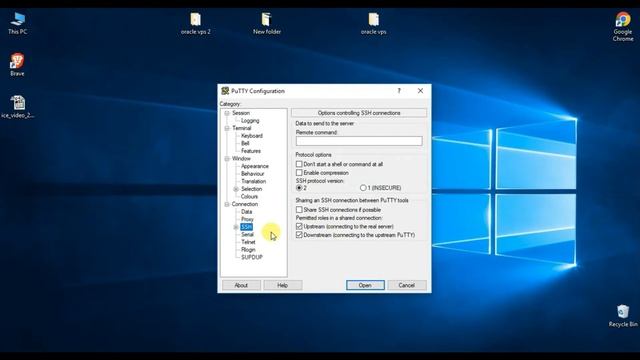The image size is (640, 360).
Task: Select Logging category
Action: point(250,121)
